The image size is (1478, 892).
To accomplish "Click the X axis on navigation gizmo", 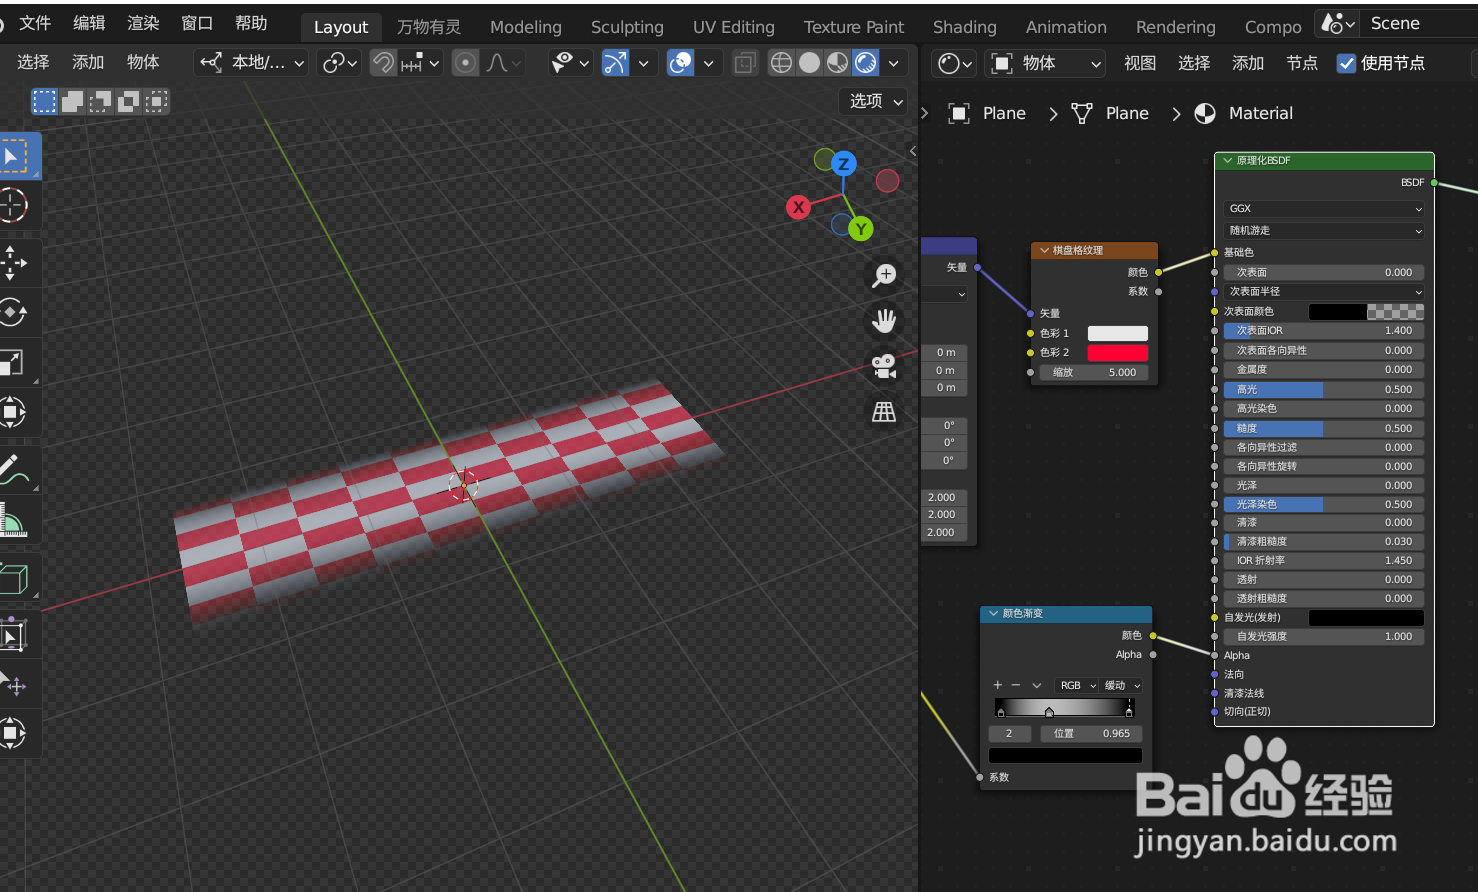I will [798, 208].
